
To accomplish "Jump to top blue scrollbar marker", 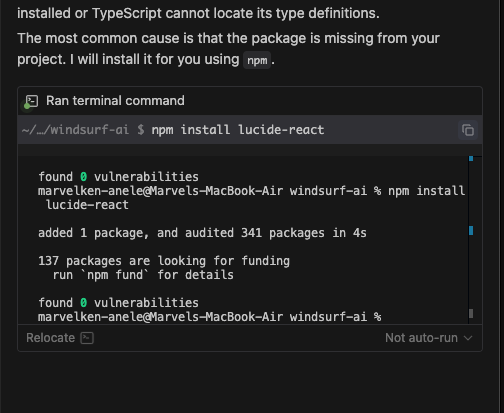I will click(471, 159).
